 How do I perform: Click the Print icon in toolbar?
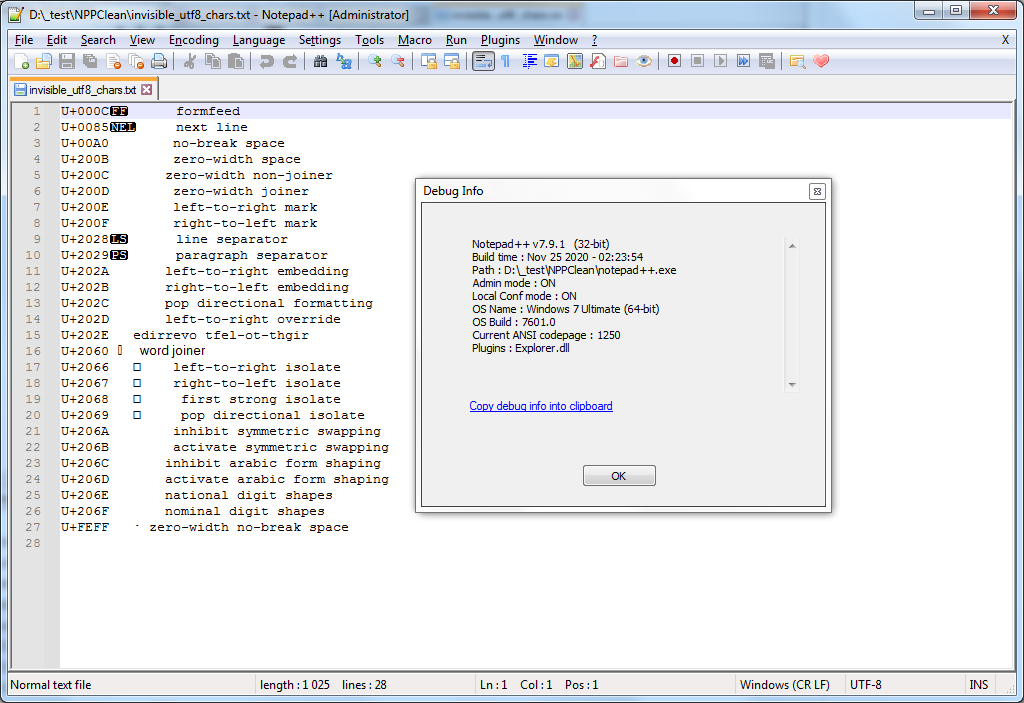159,61
